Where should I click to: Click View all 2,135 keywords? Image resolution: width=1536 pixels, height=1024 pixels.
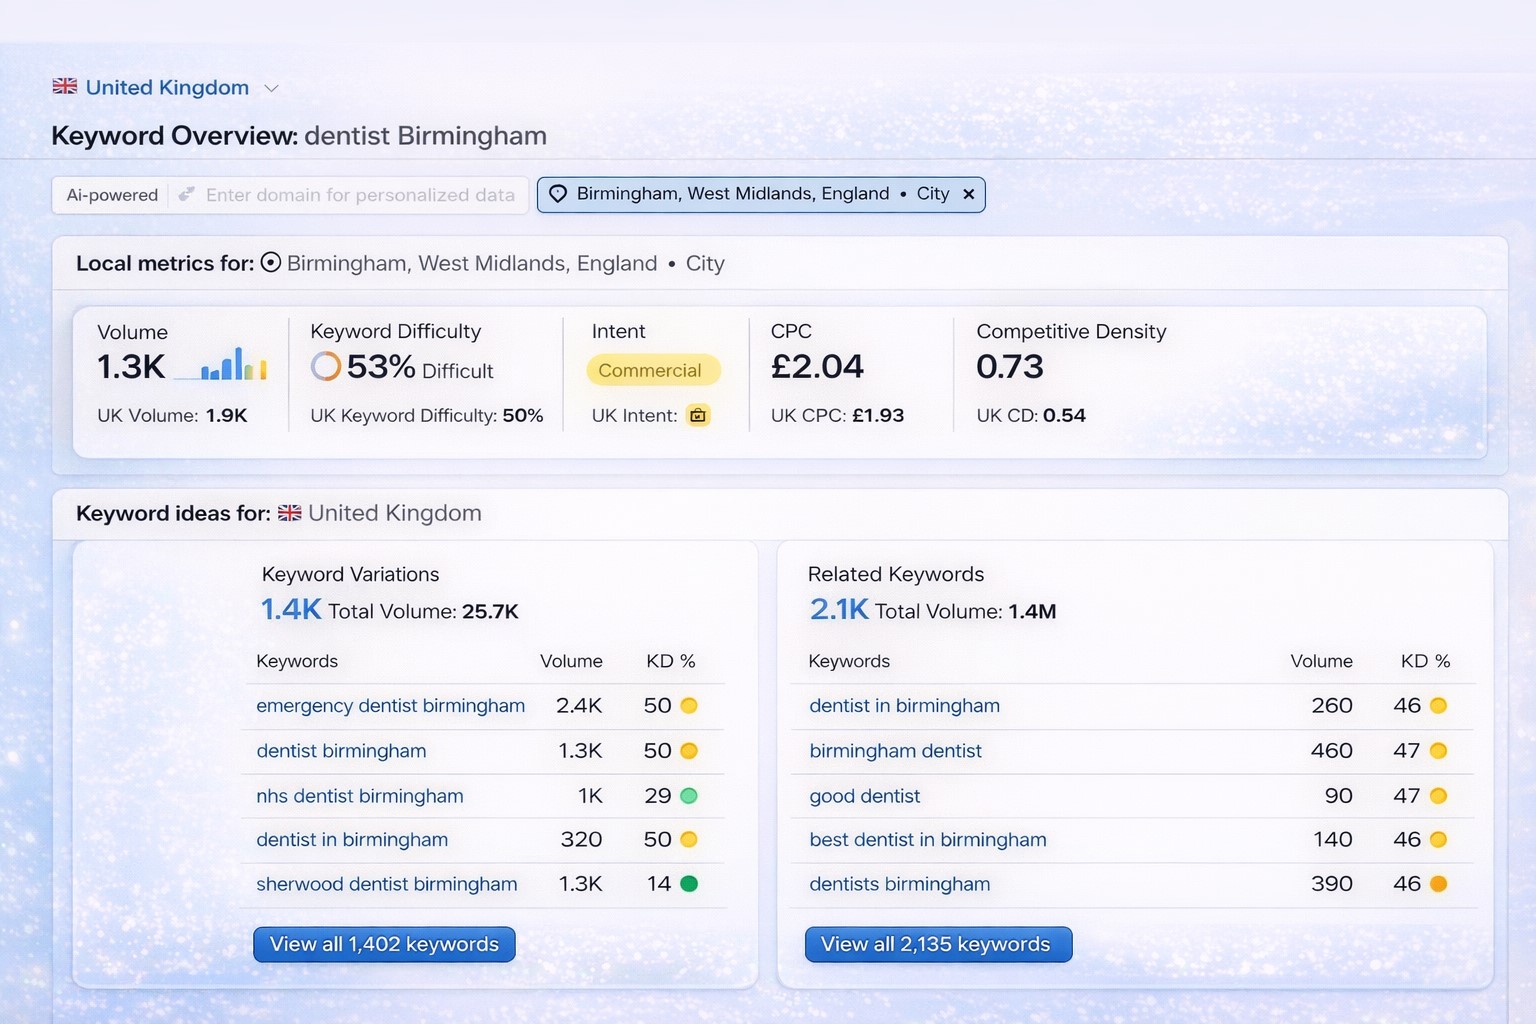click(937, 944)
